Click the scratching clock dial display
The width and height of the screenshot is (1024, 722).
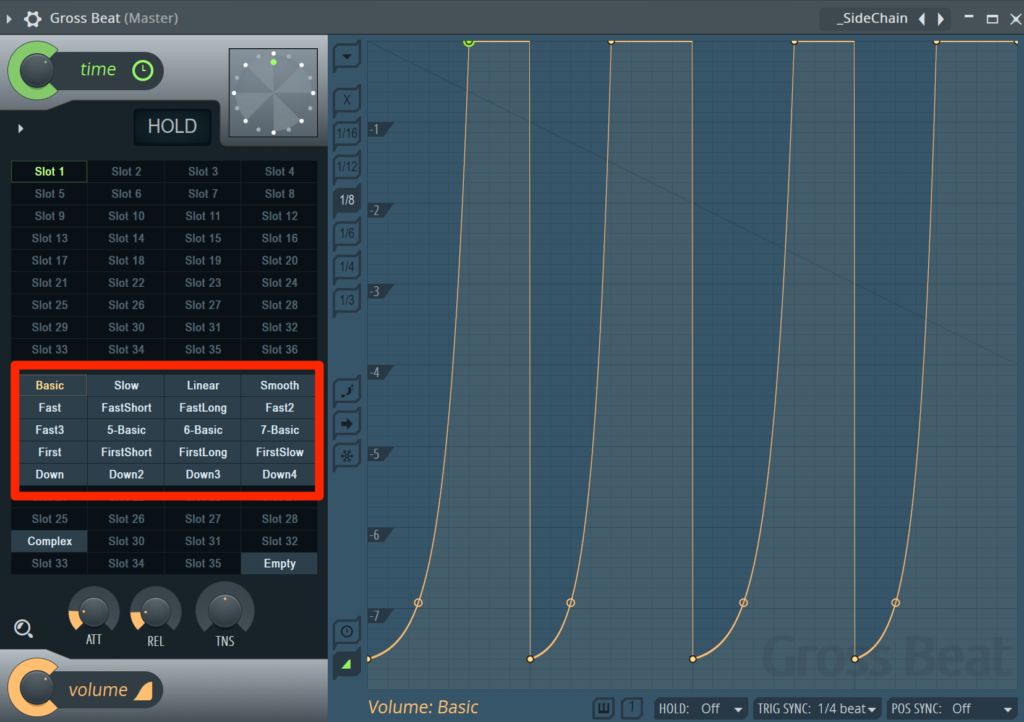tap(273, 92)
